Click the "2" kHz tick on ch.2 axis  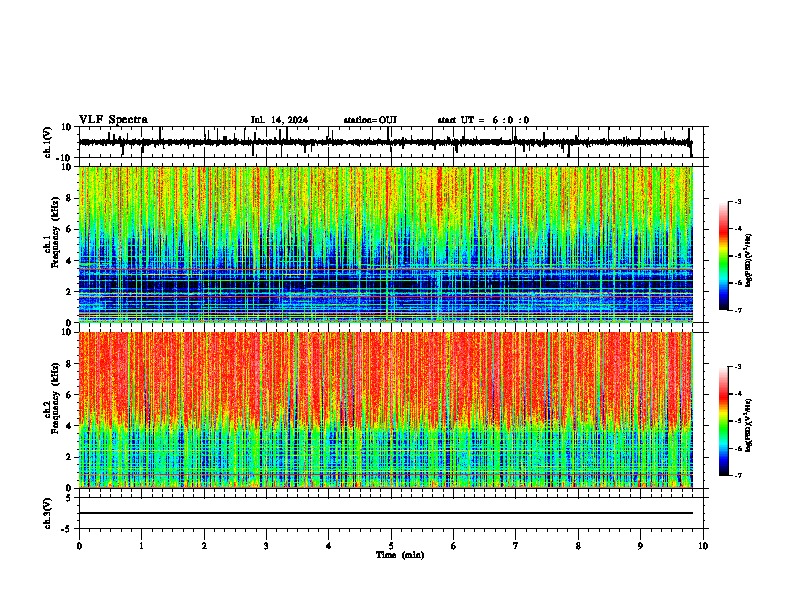coord(69,457)
